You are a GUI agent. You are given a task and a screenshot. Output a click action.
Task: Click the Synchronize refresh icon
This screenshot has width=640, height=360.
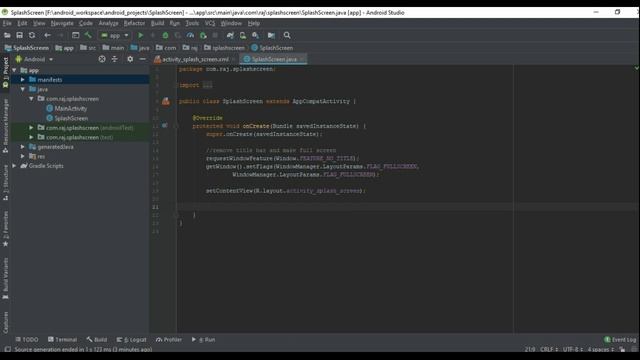coord(32,36)
